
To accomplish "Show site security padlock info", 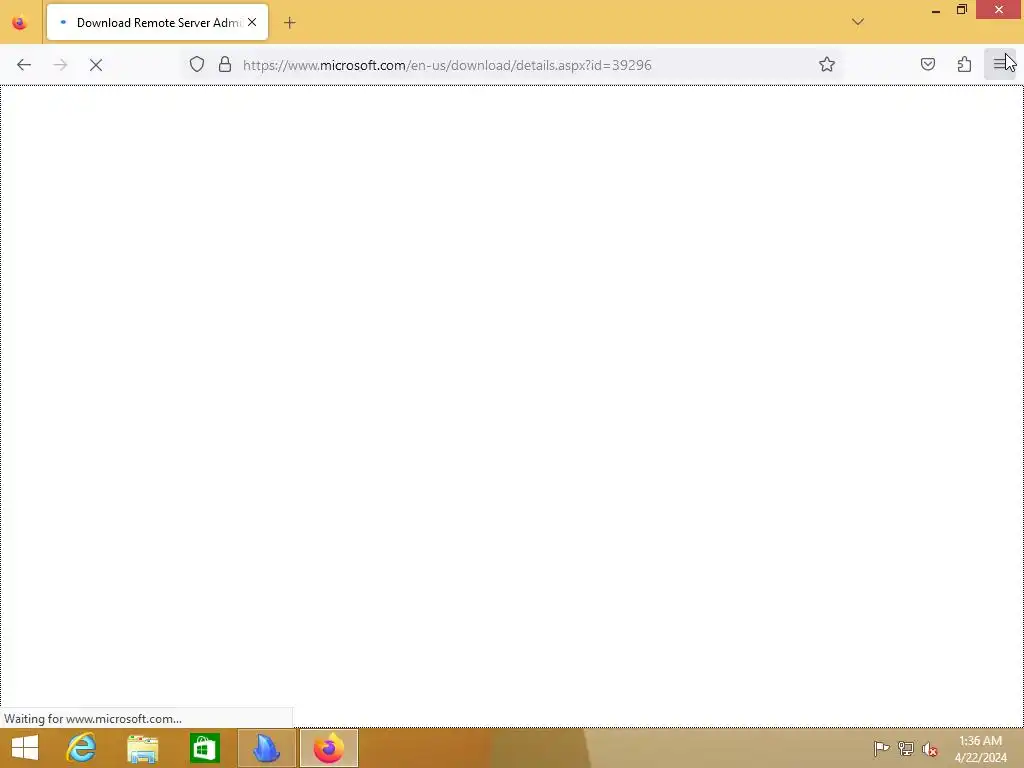I will (x=225, y=64).
